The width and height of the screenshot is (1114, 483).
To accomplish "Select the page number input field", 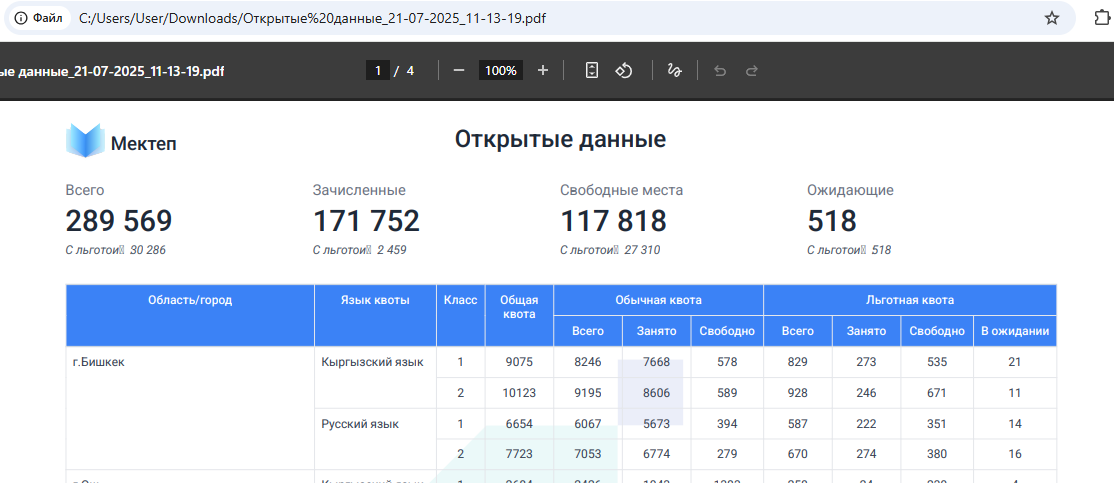I will tap(378, 70).
